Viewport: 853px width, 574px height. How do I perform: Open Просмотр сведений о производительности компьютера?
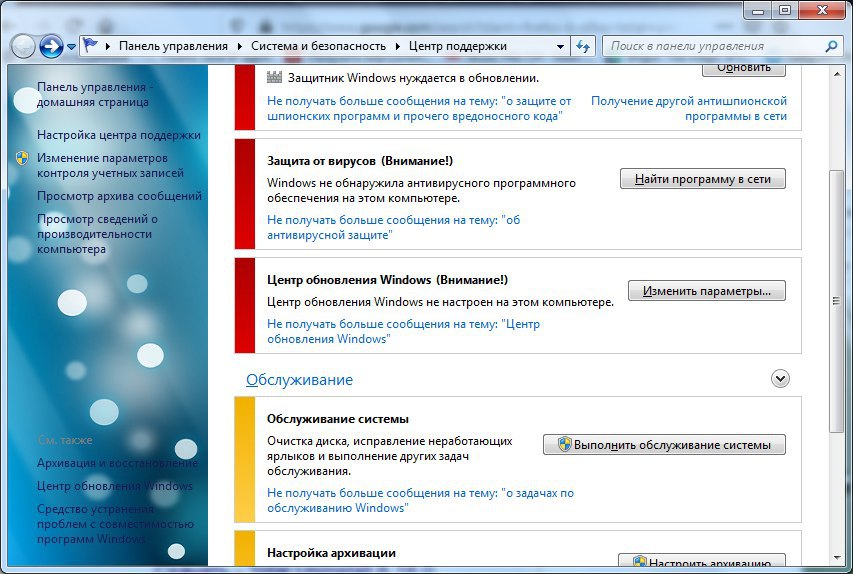(x=97, y=234)
